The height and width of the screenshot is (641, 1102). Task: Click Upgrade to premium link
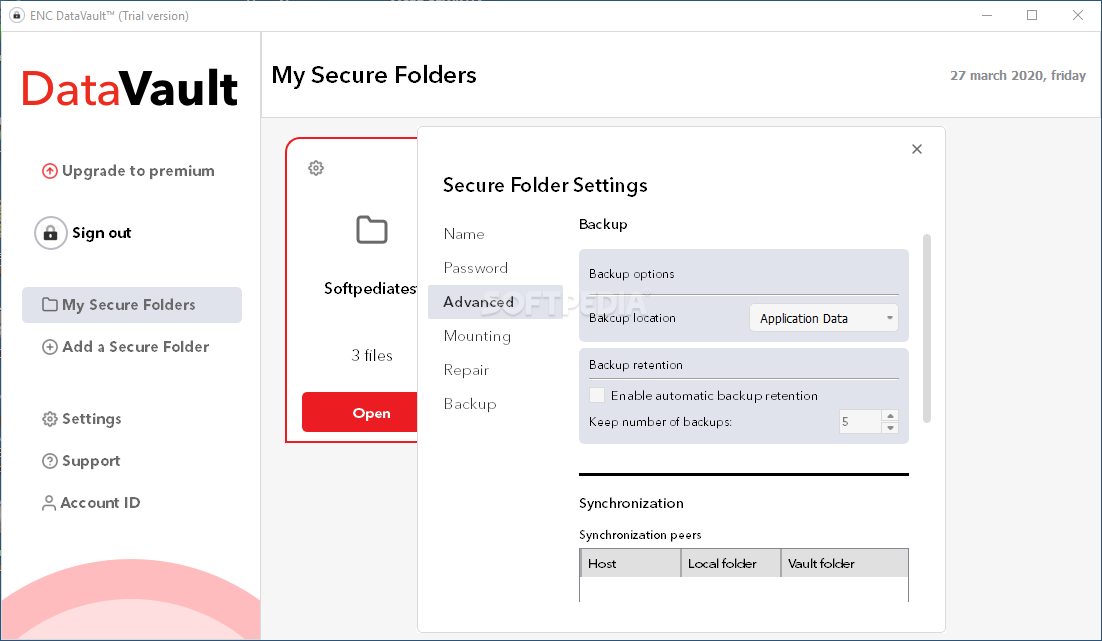click(x=138, y=171)
